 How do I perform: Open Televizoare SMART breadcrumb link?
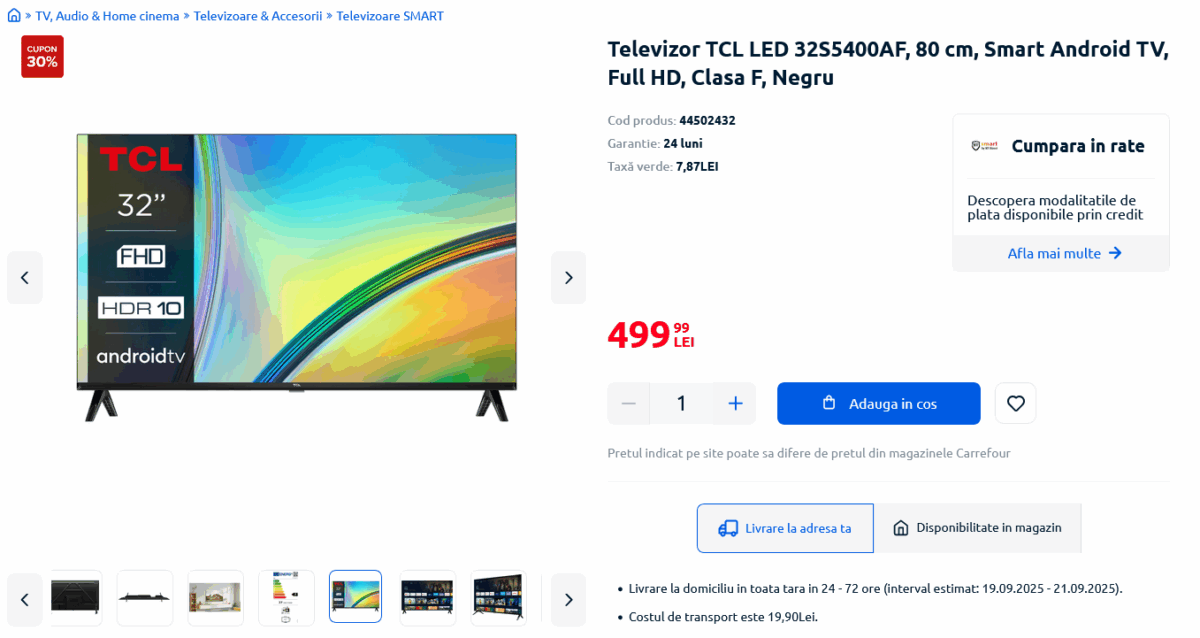390,16
